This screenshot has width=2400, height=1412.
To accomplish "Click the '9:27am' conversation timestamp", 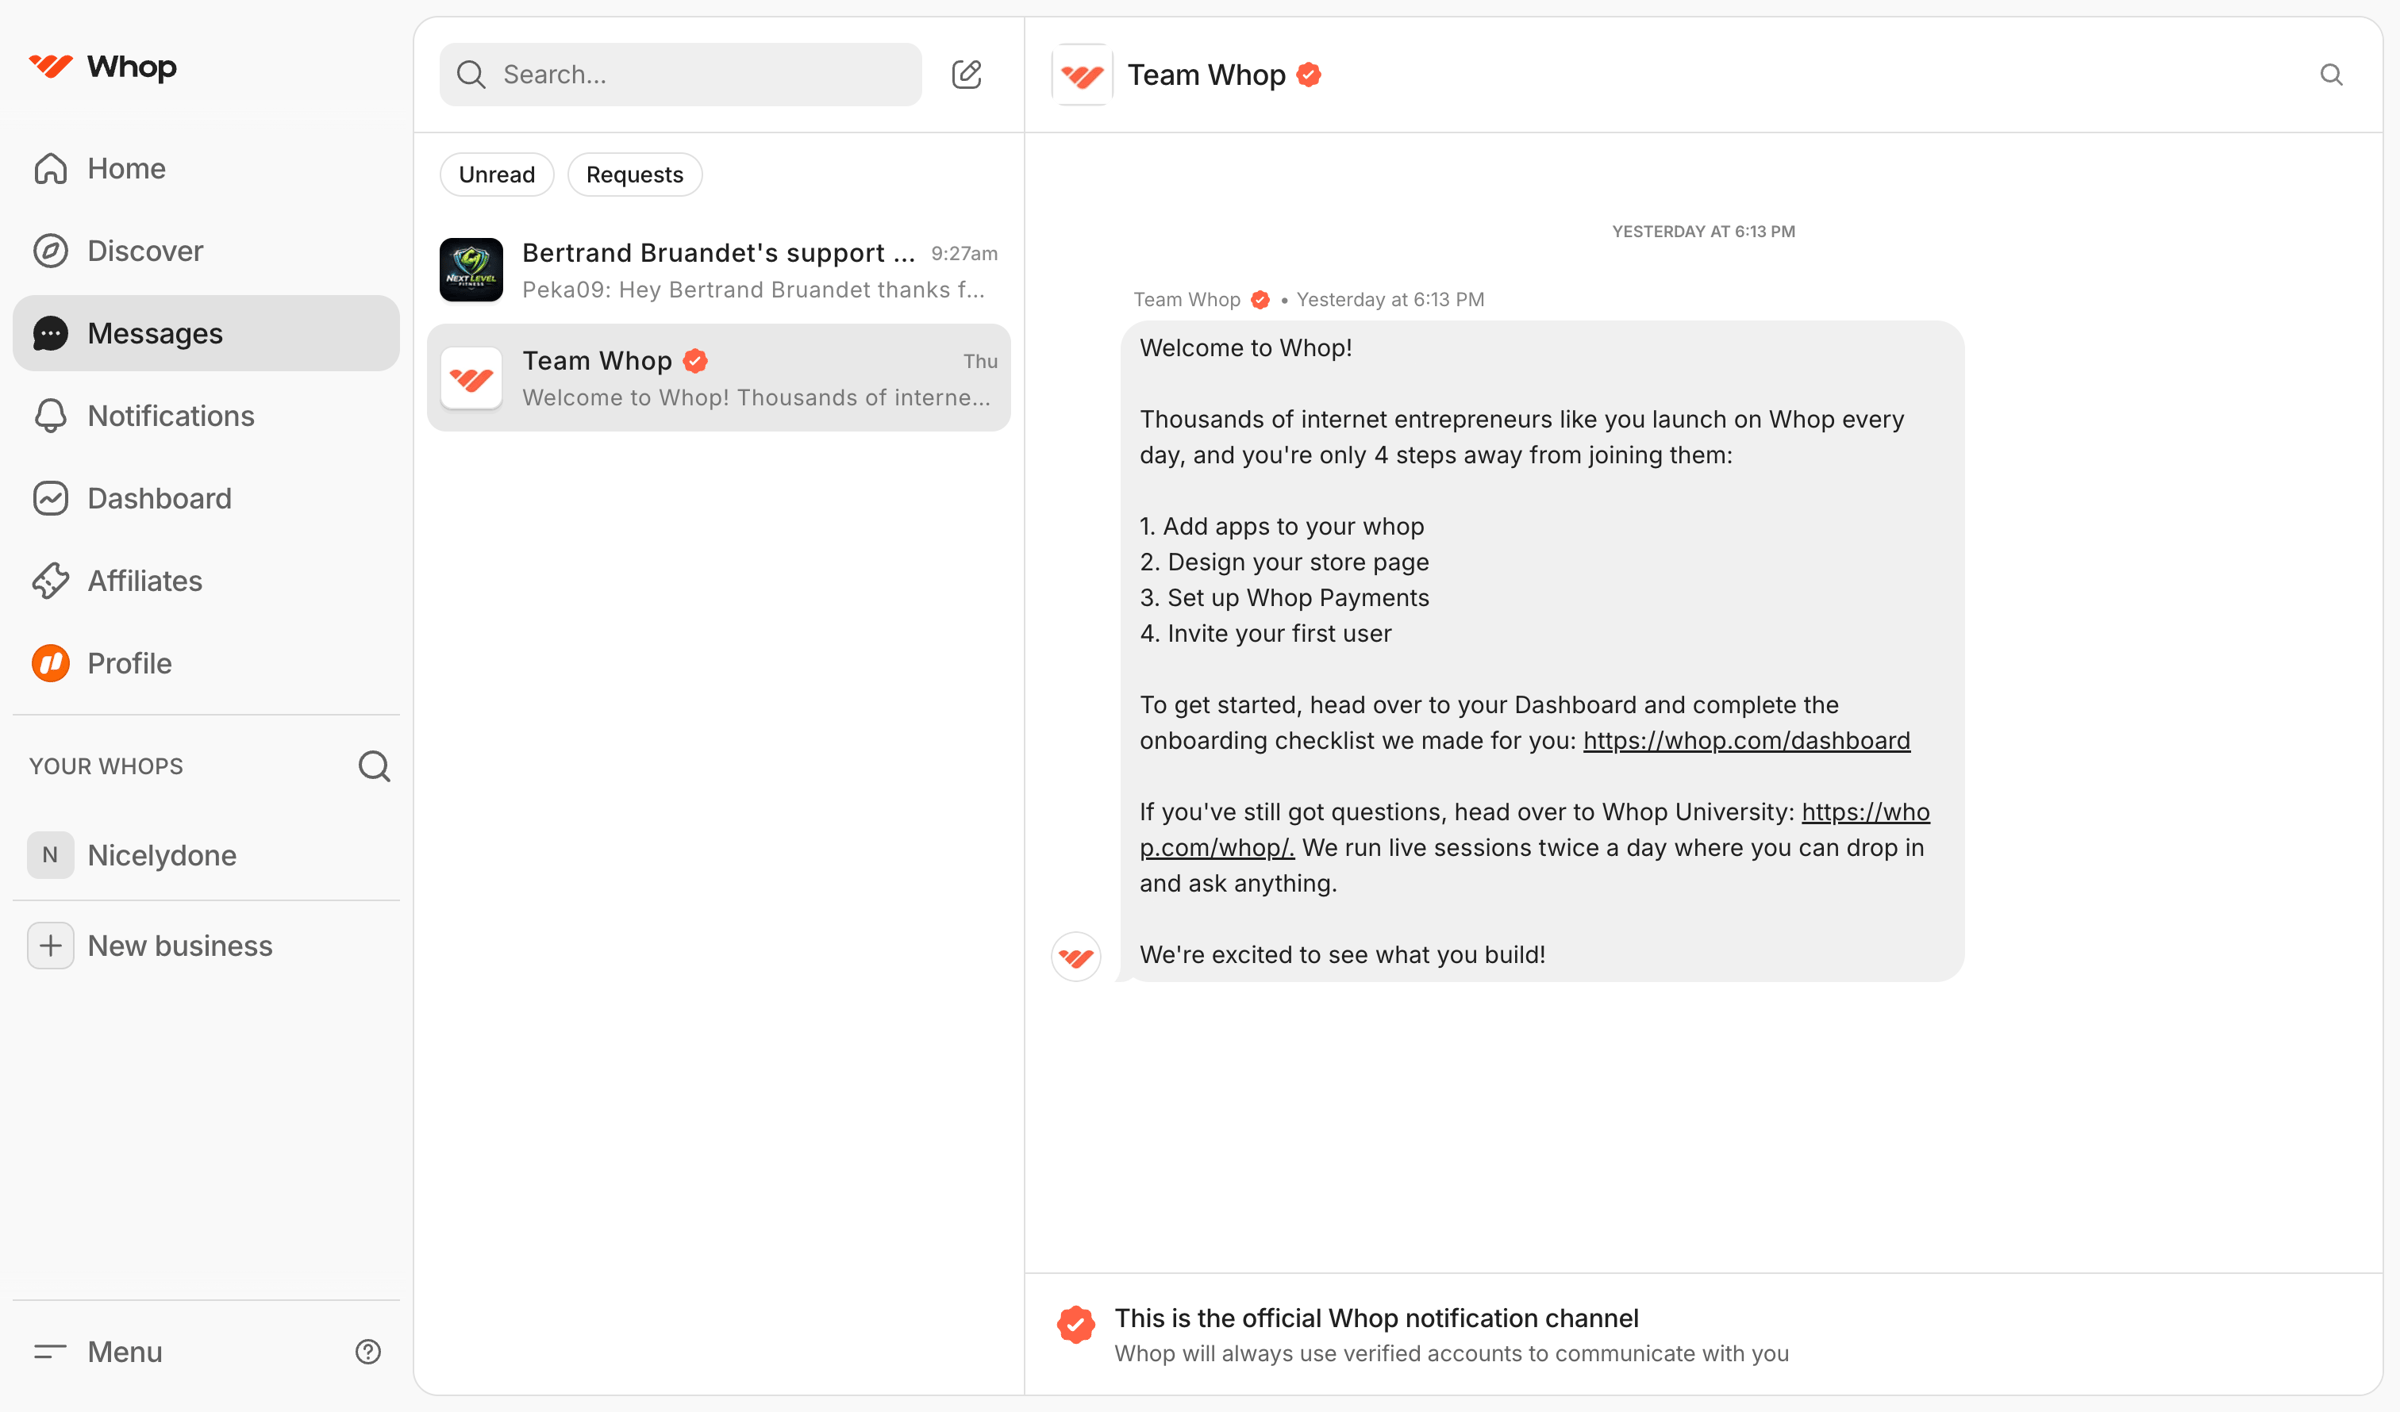I will [964, 254].
